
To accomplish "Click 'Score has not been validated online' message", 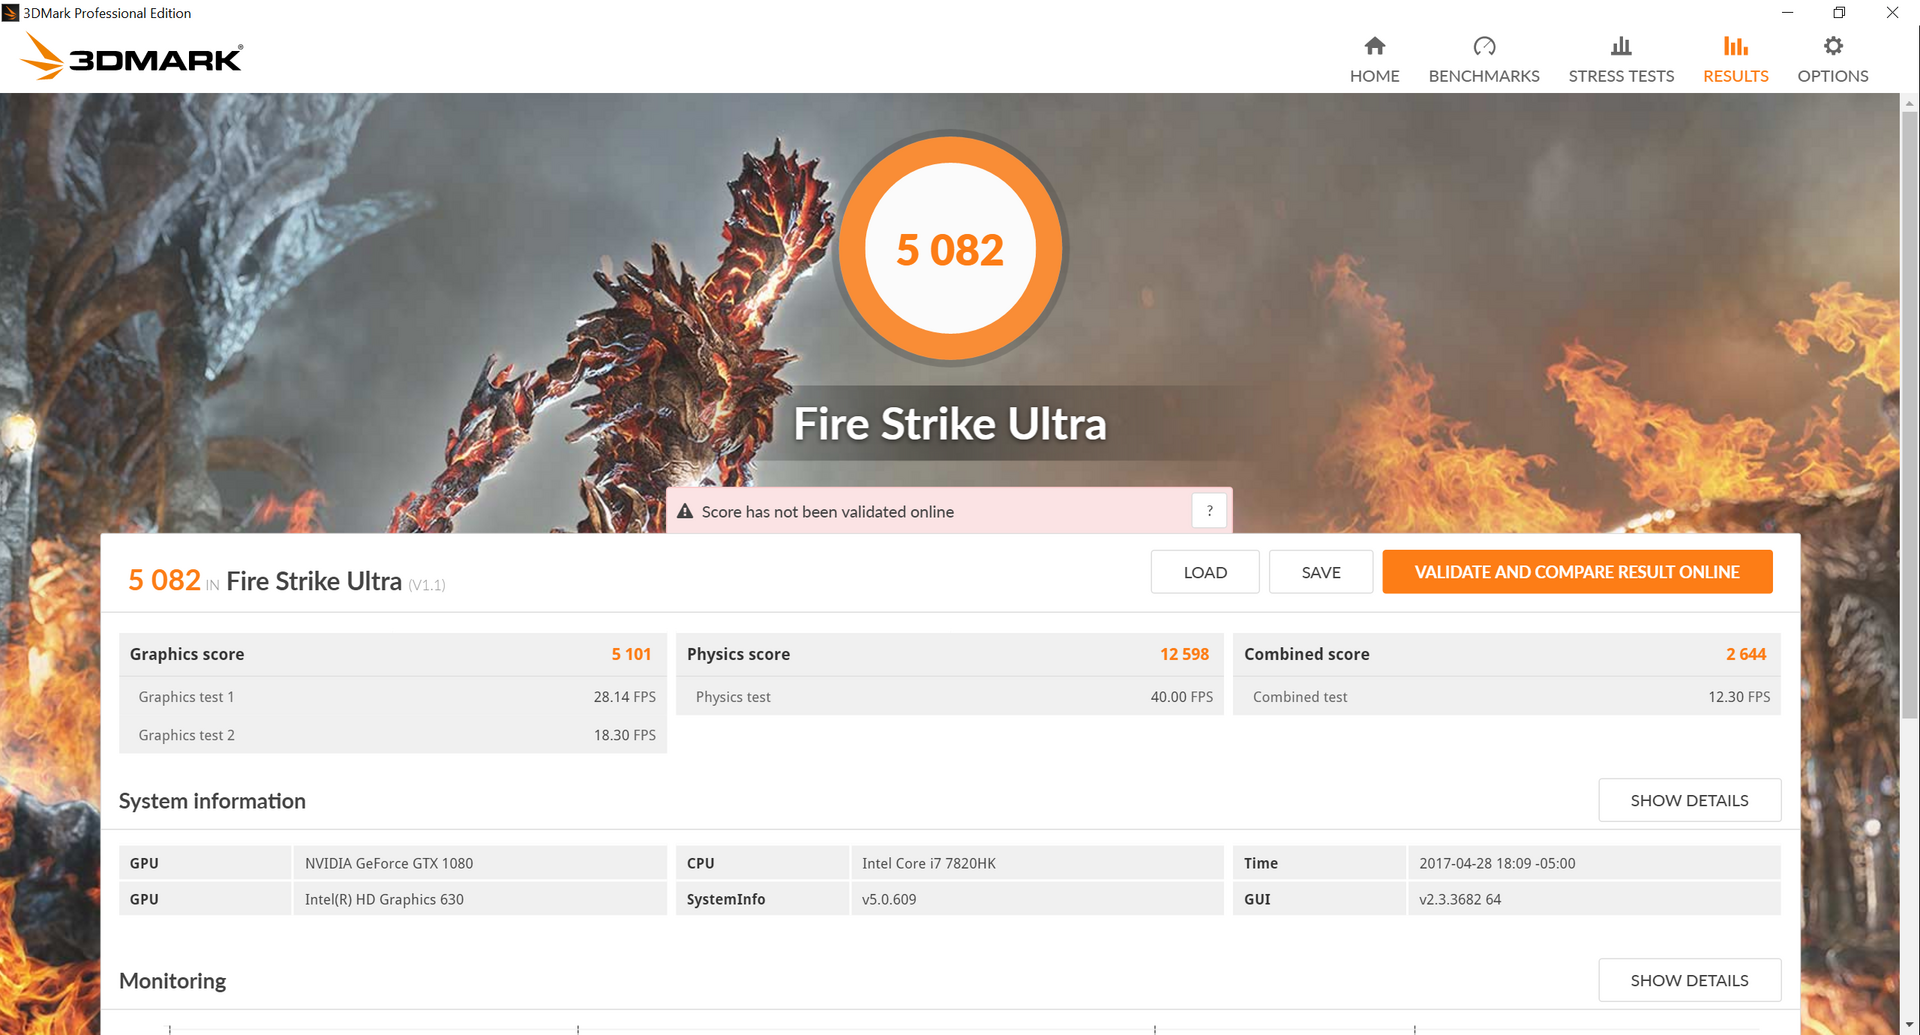I will click(828, 511).
